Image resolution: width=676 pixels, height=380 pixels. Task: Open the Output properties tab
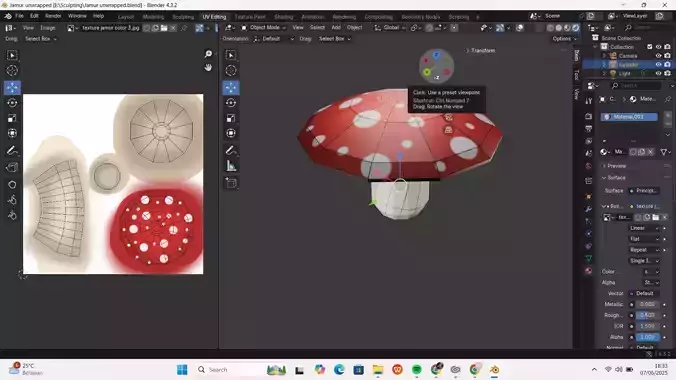pyautogui.click(x=588, y=129)
